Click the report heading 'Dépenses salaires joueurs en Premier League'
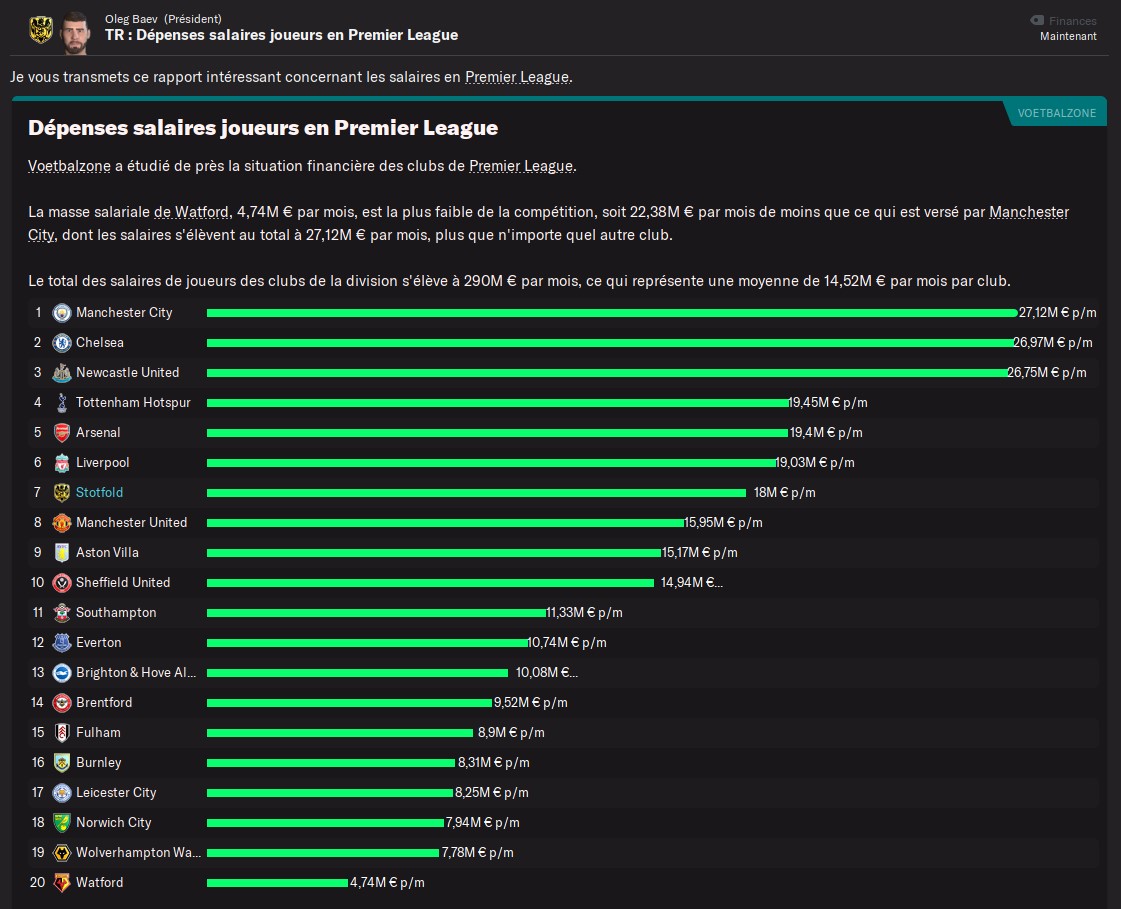The width and height of the screenshot is (1121, 909). pos(263,128)
